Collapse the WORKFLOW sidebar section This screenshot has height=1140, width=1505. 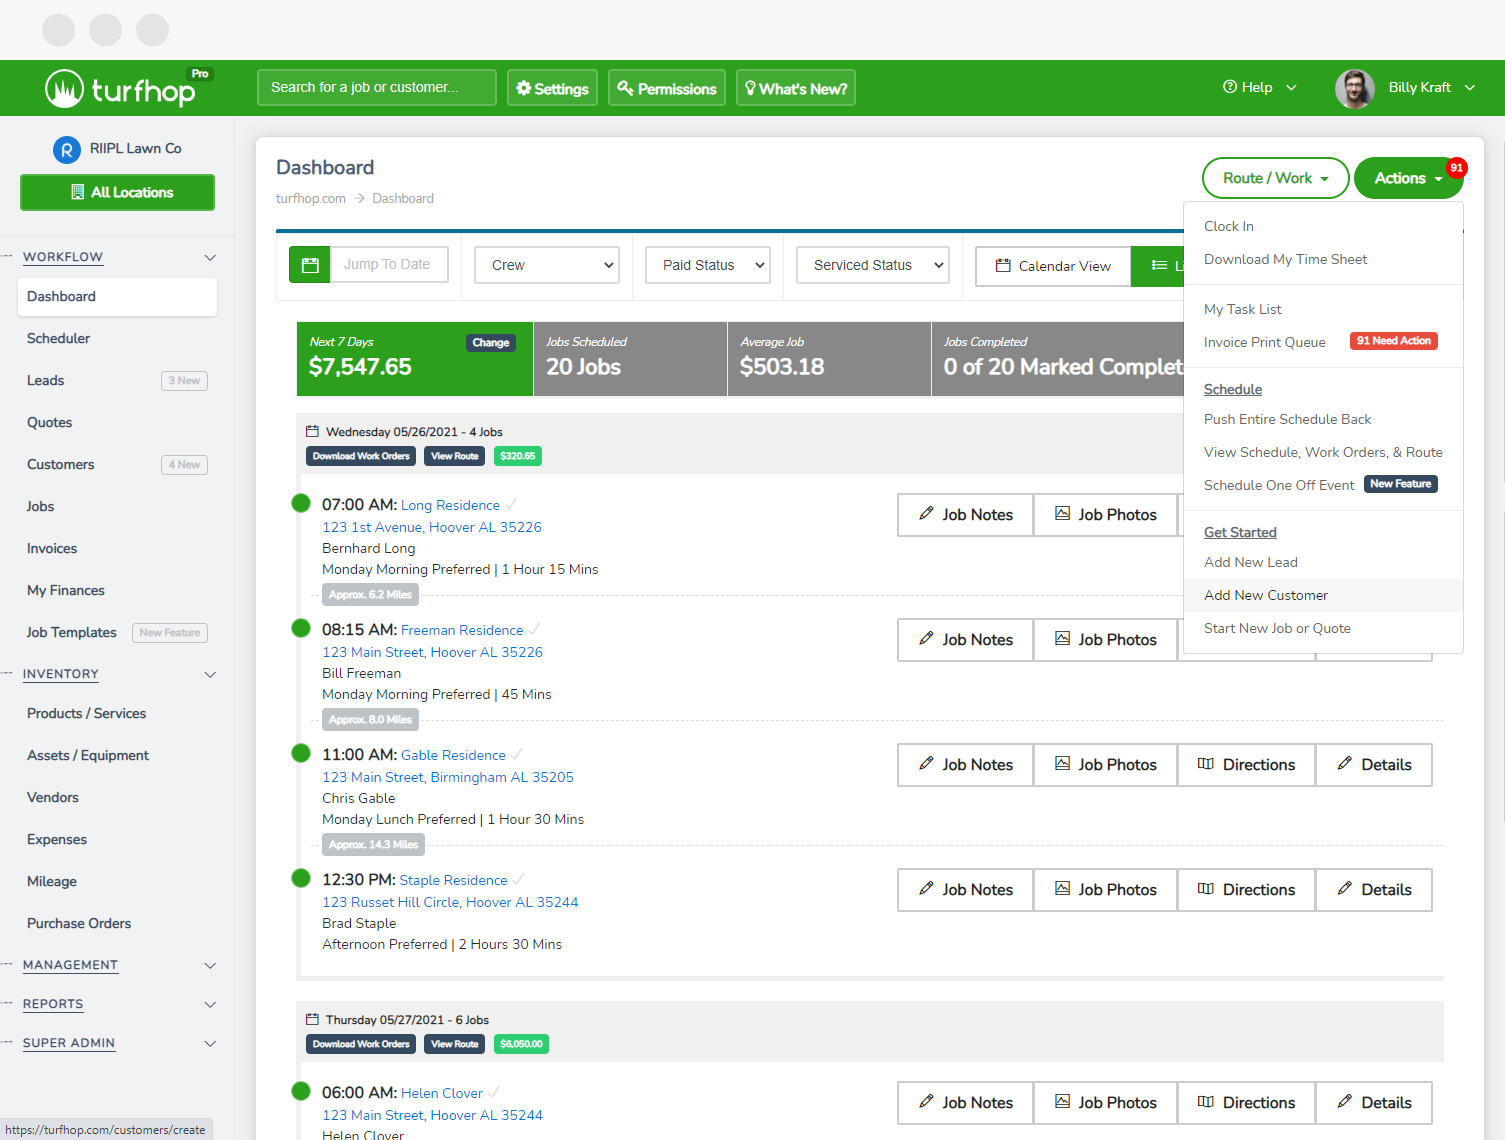coord(210,257)
